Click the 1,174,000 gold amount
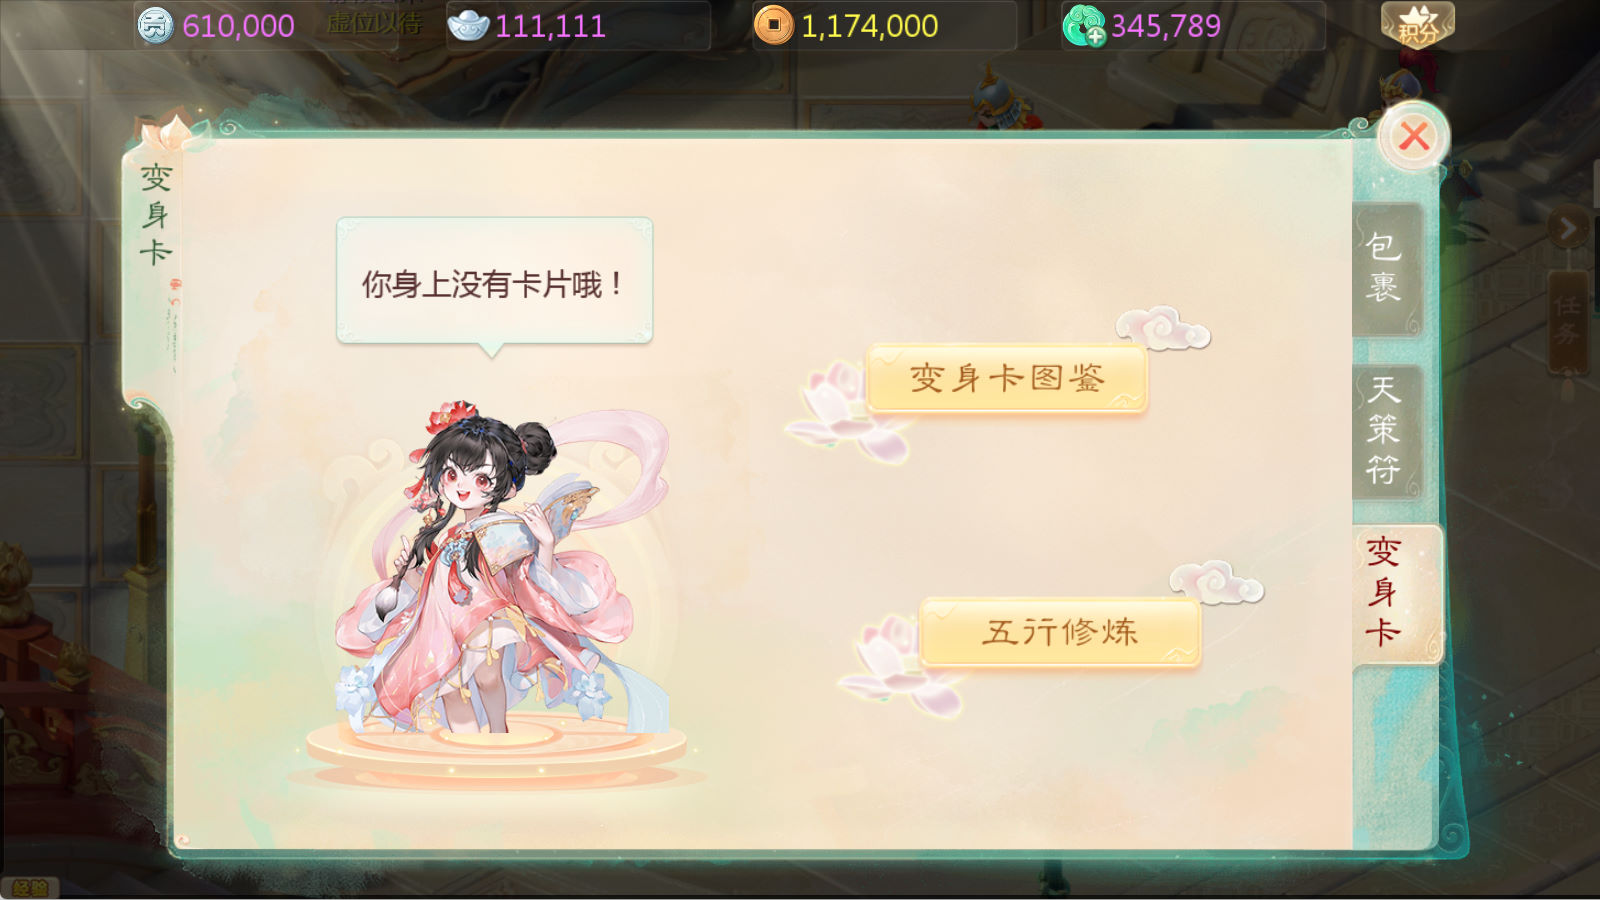Image resolution: width=1600 pixels, height=900 pixels. (x=869, y=26)
